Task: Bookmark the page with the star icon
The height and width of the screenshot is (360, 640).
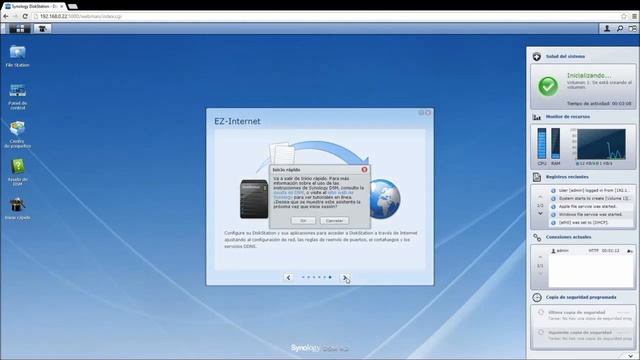Action: pos(624,16)
